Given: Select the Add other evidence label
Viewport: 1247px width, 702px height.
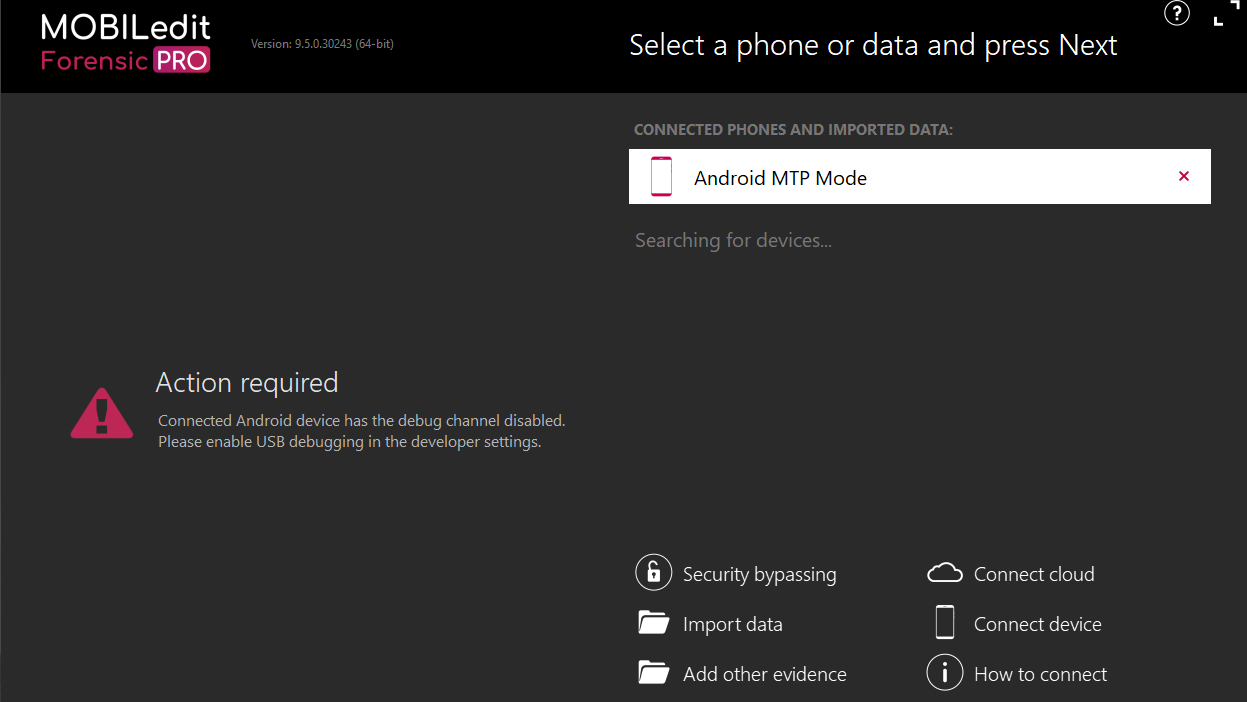Looking at the screenshot, I should 765,674.
